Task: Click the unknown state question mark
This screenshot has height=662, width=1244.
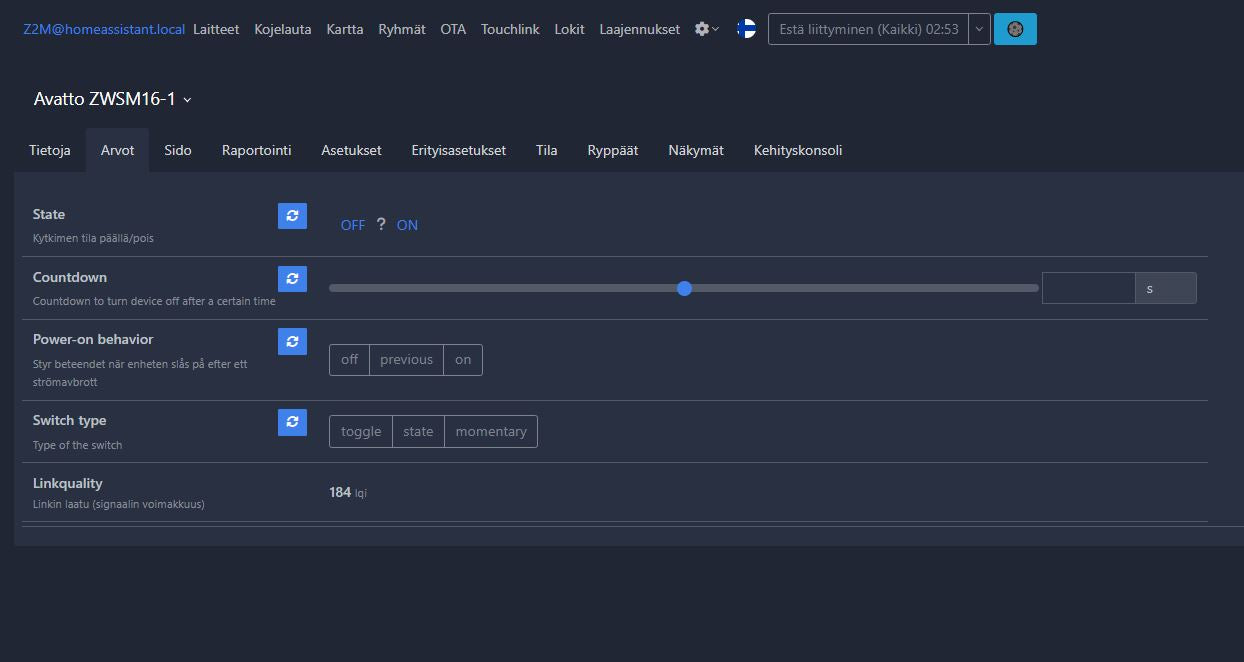Action: (x=381, y=225)
